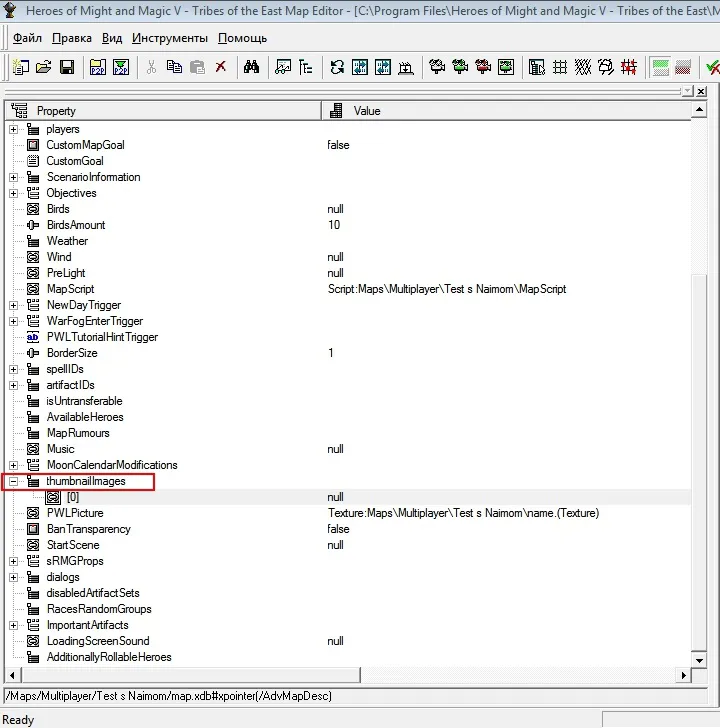Open the Правка menu
Image resolution: width=720 pixels, height=728 pixels.
point(71,38)
